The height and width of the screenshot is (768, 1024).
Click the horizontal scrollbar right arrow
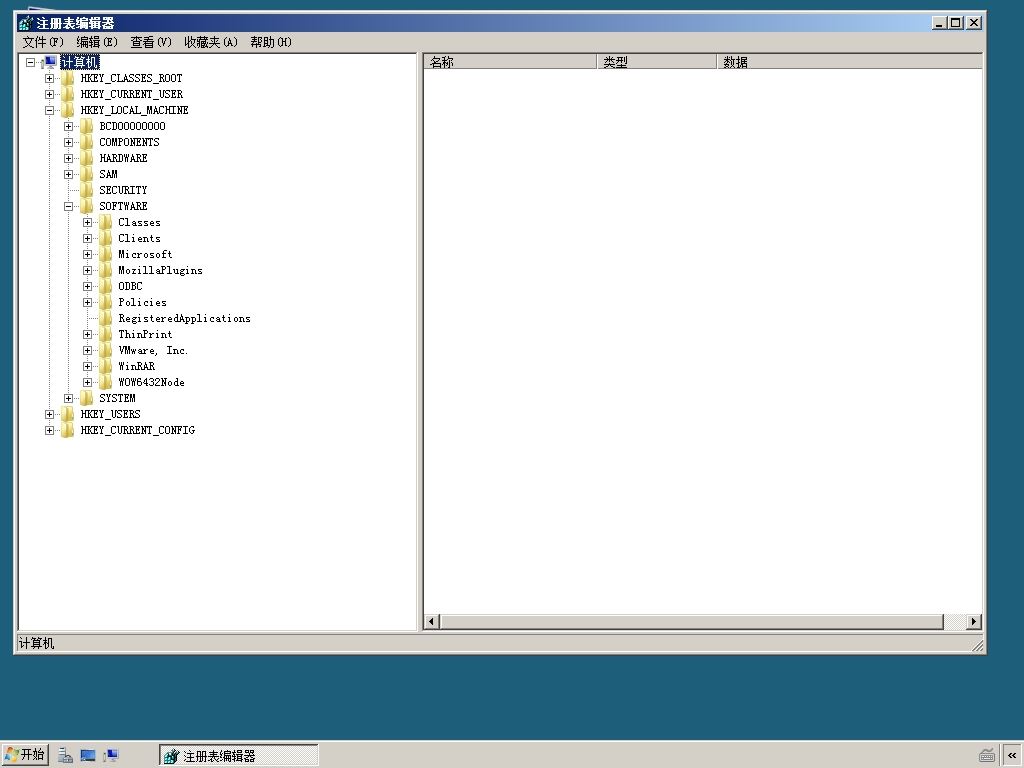(974, 622)
